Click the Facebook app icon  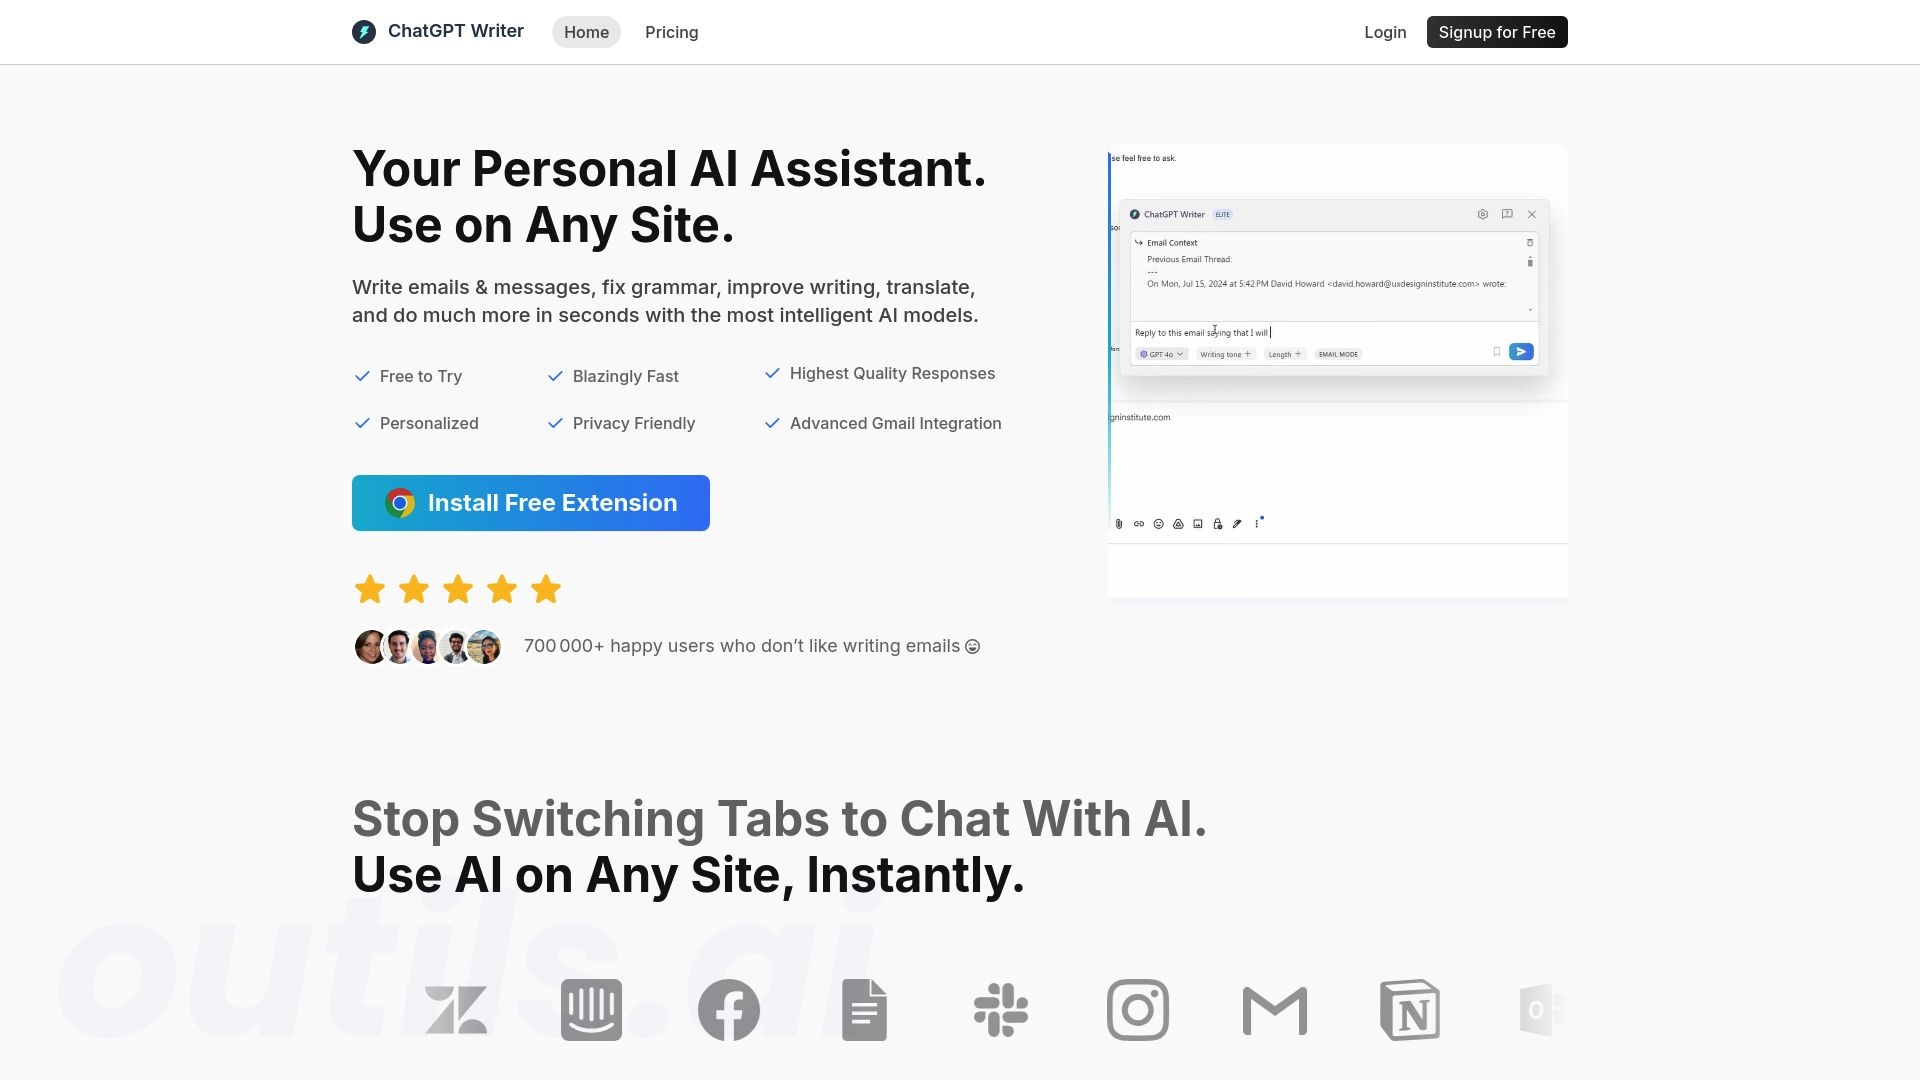tap(728, 1010)
